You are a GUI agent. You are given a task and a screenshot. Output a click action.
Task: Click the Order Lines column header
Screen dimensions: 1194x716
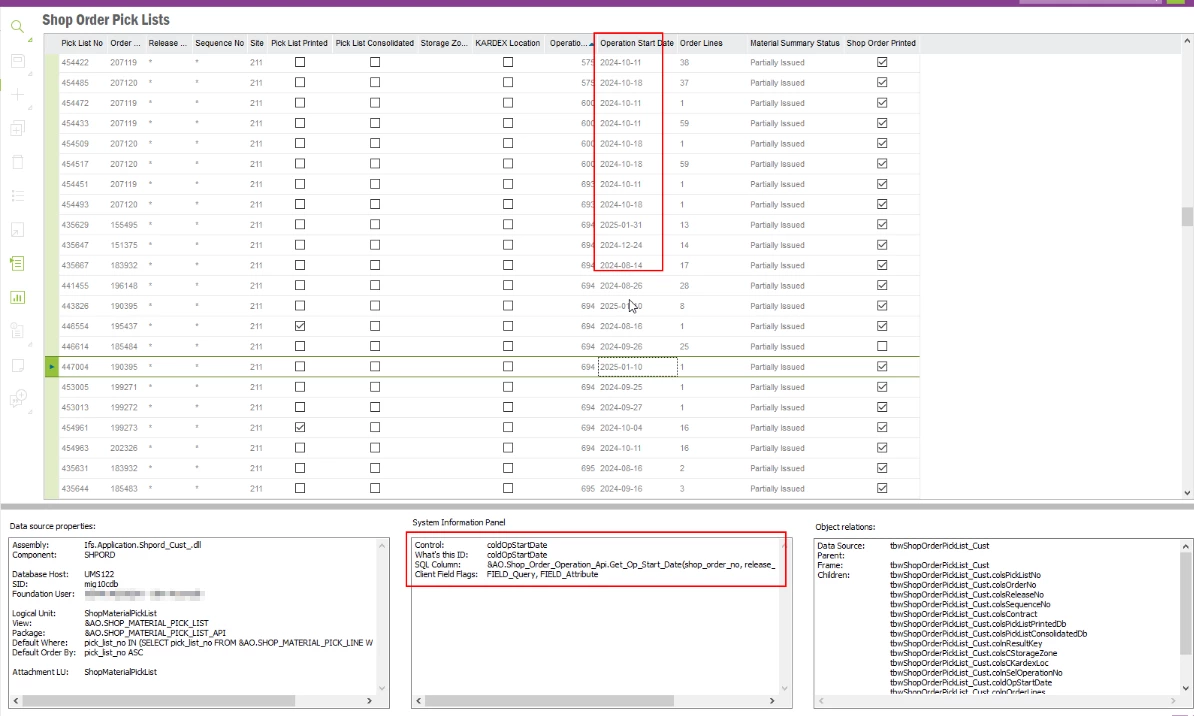coord(701,43)
